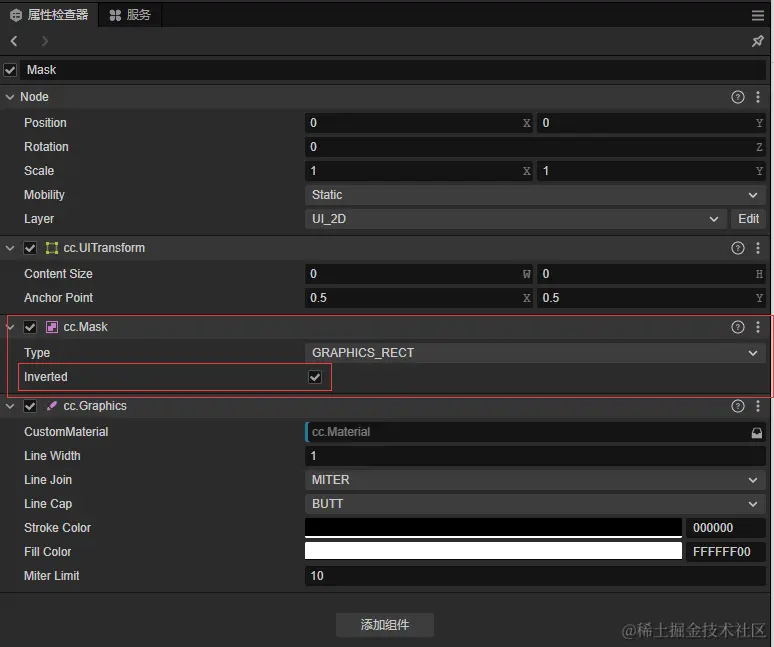This screenshot has height=647, width=774.
Task: Click the cc.Mask component icon
Action: 51,327
